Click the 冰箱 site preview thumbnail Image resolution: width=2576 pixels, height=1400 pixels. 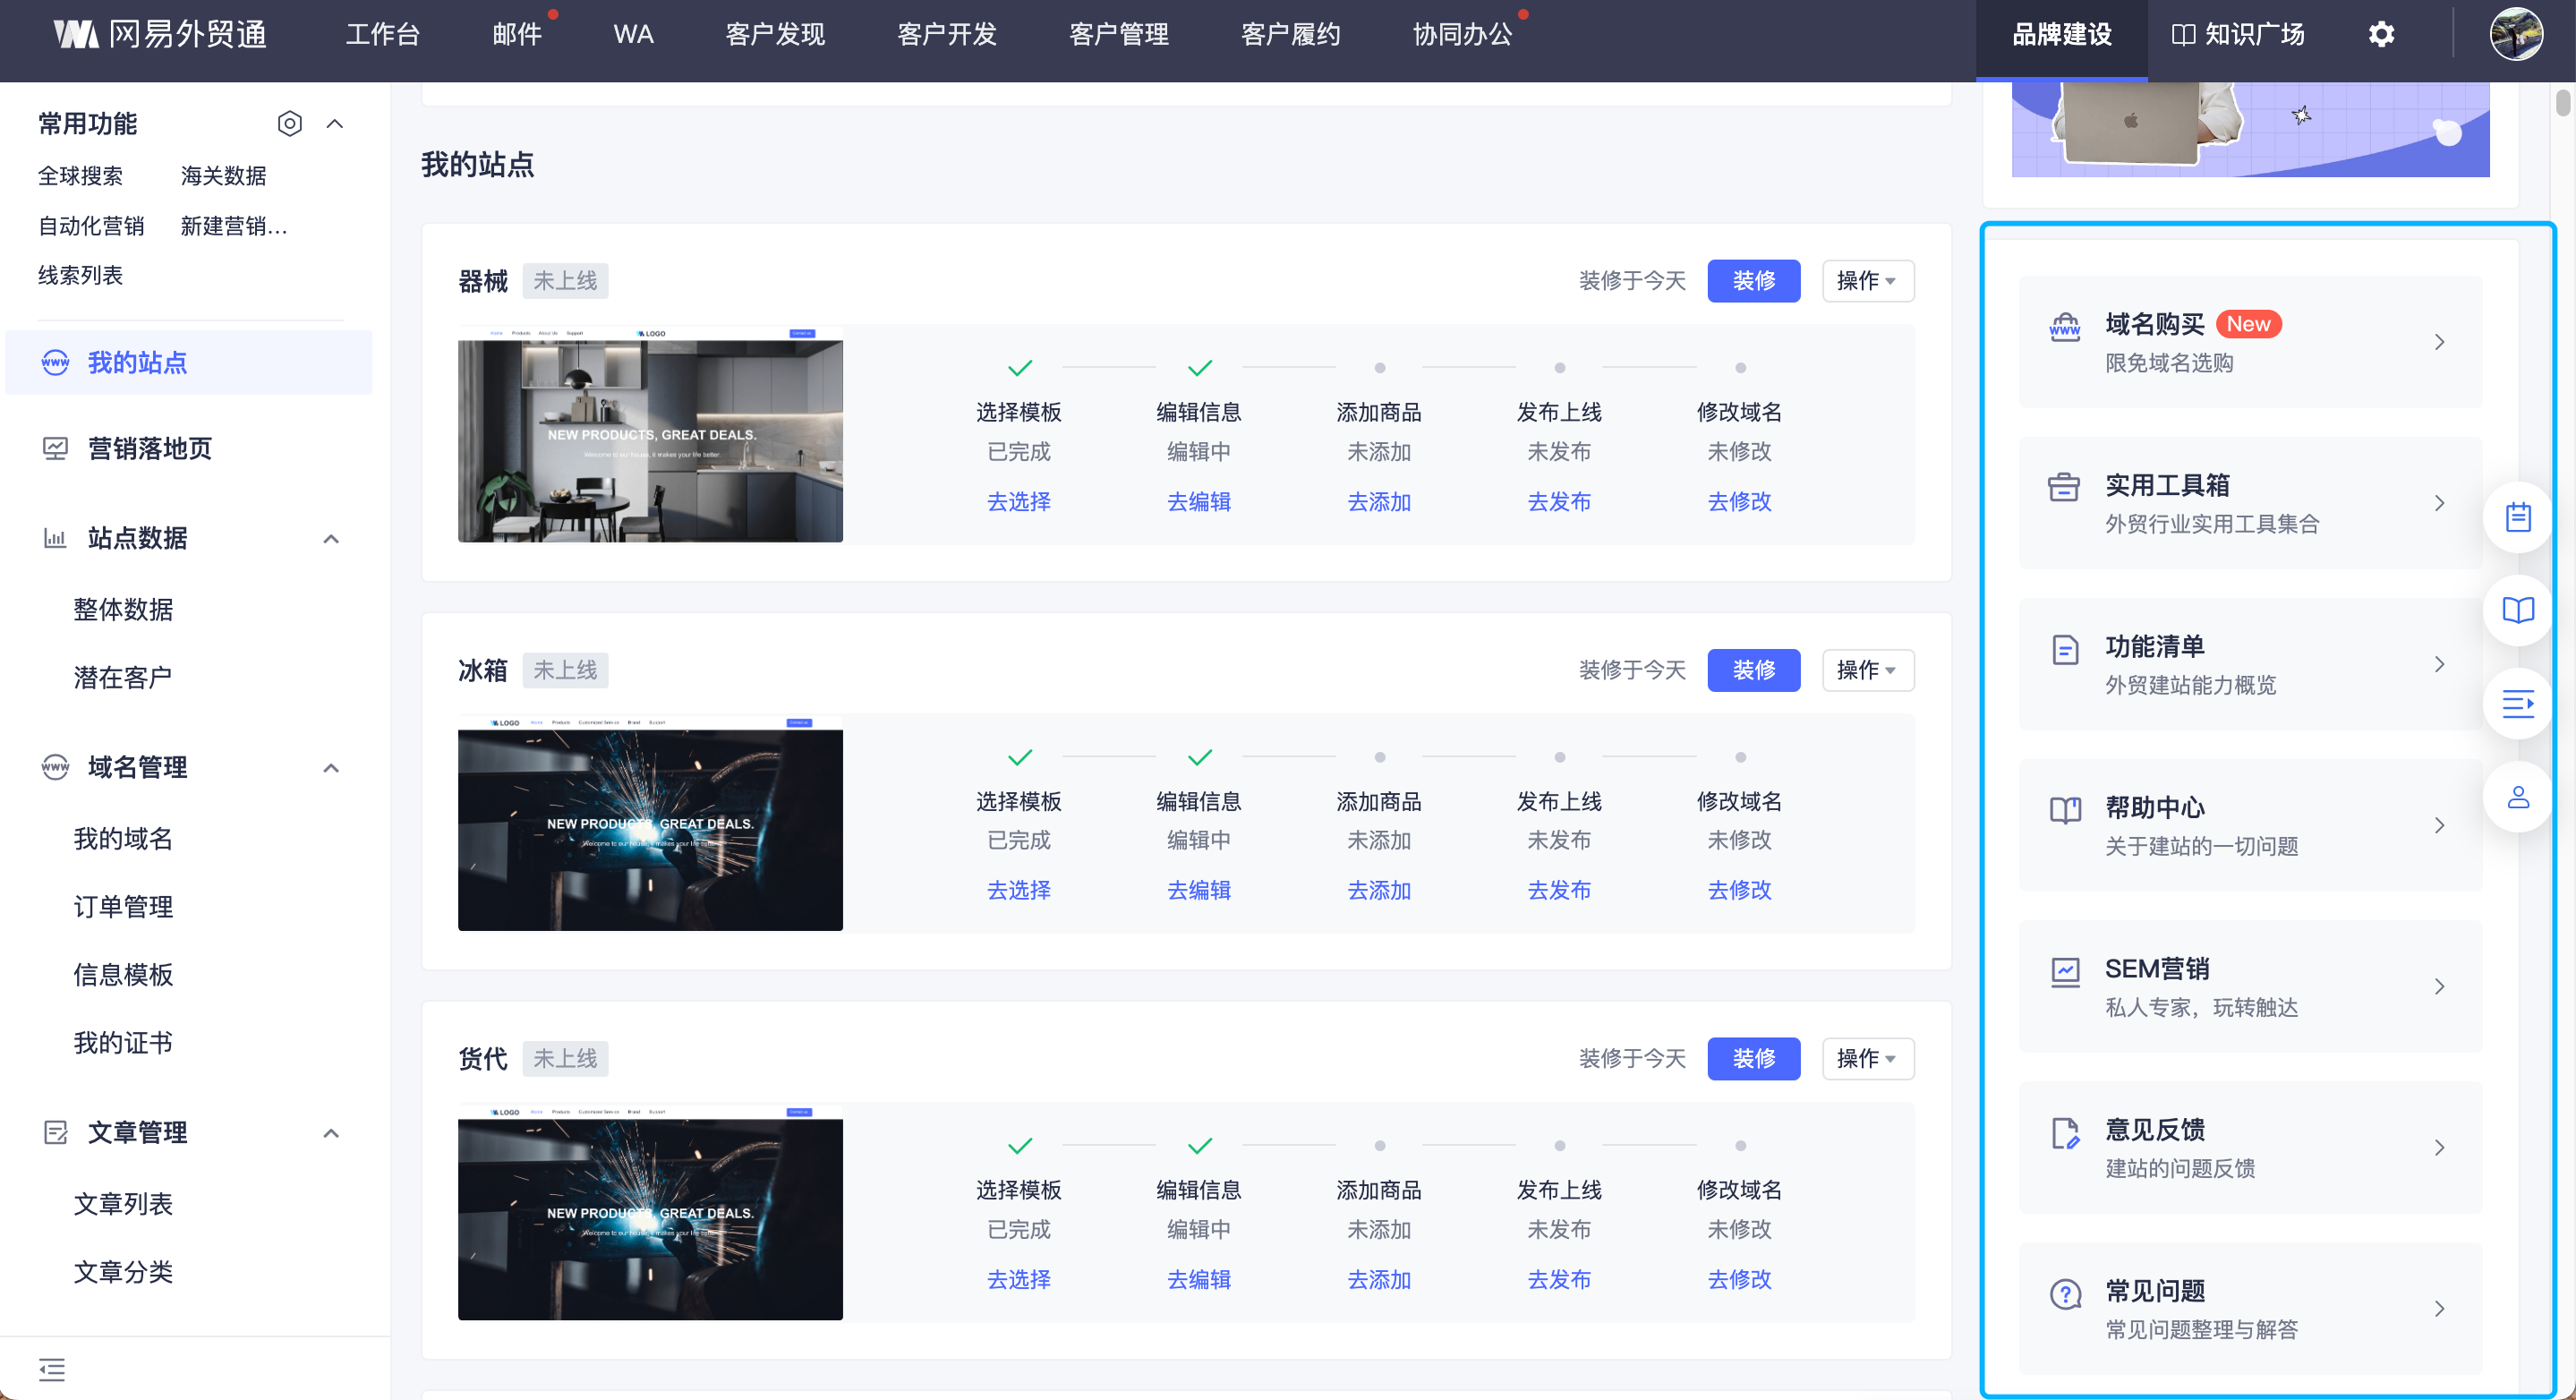pos(650,824)
